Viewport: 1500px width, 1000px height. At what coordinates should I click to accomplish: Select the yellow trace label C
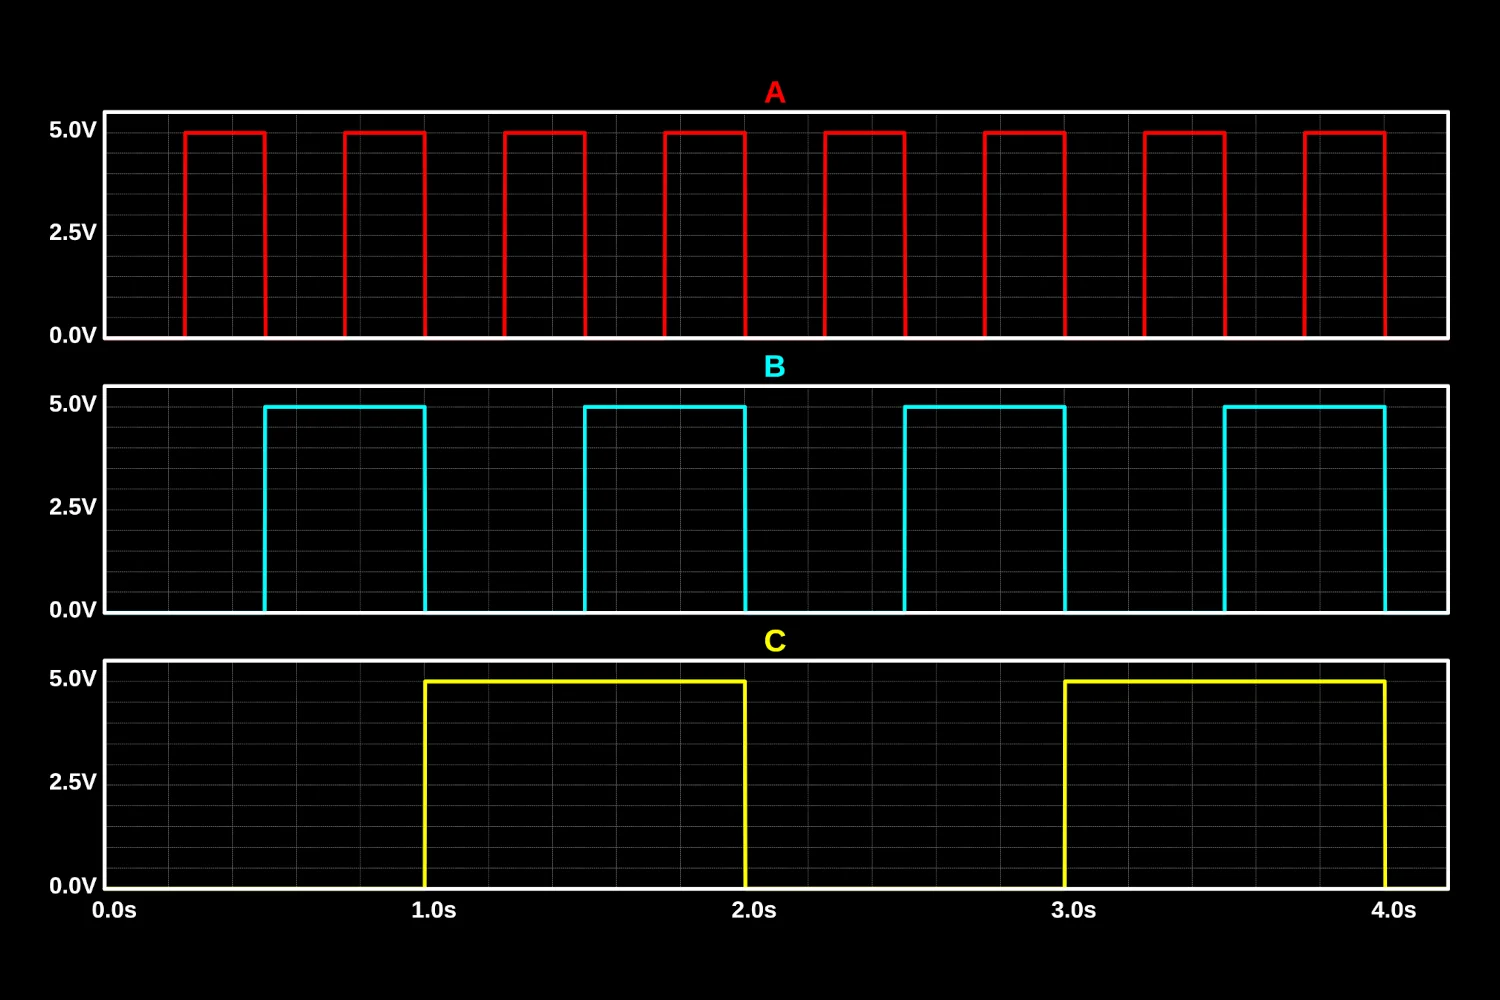point(775,641)
